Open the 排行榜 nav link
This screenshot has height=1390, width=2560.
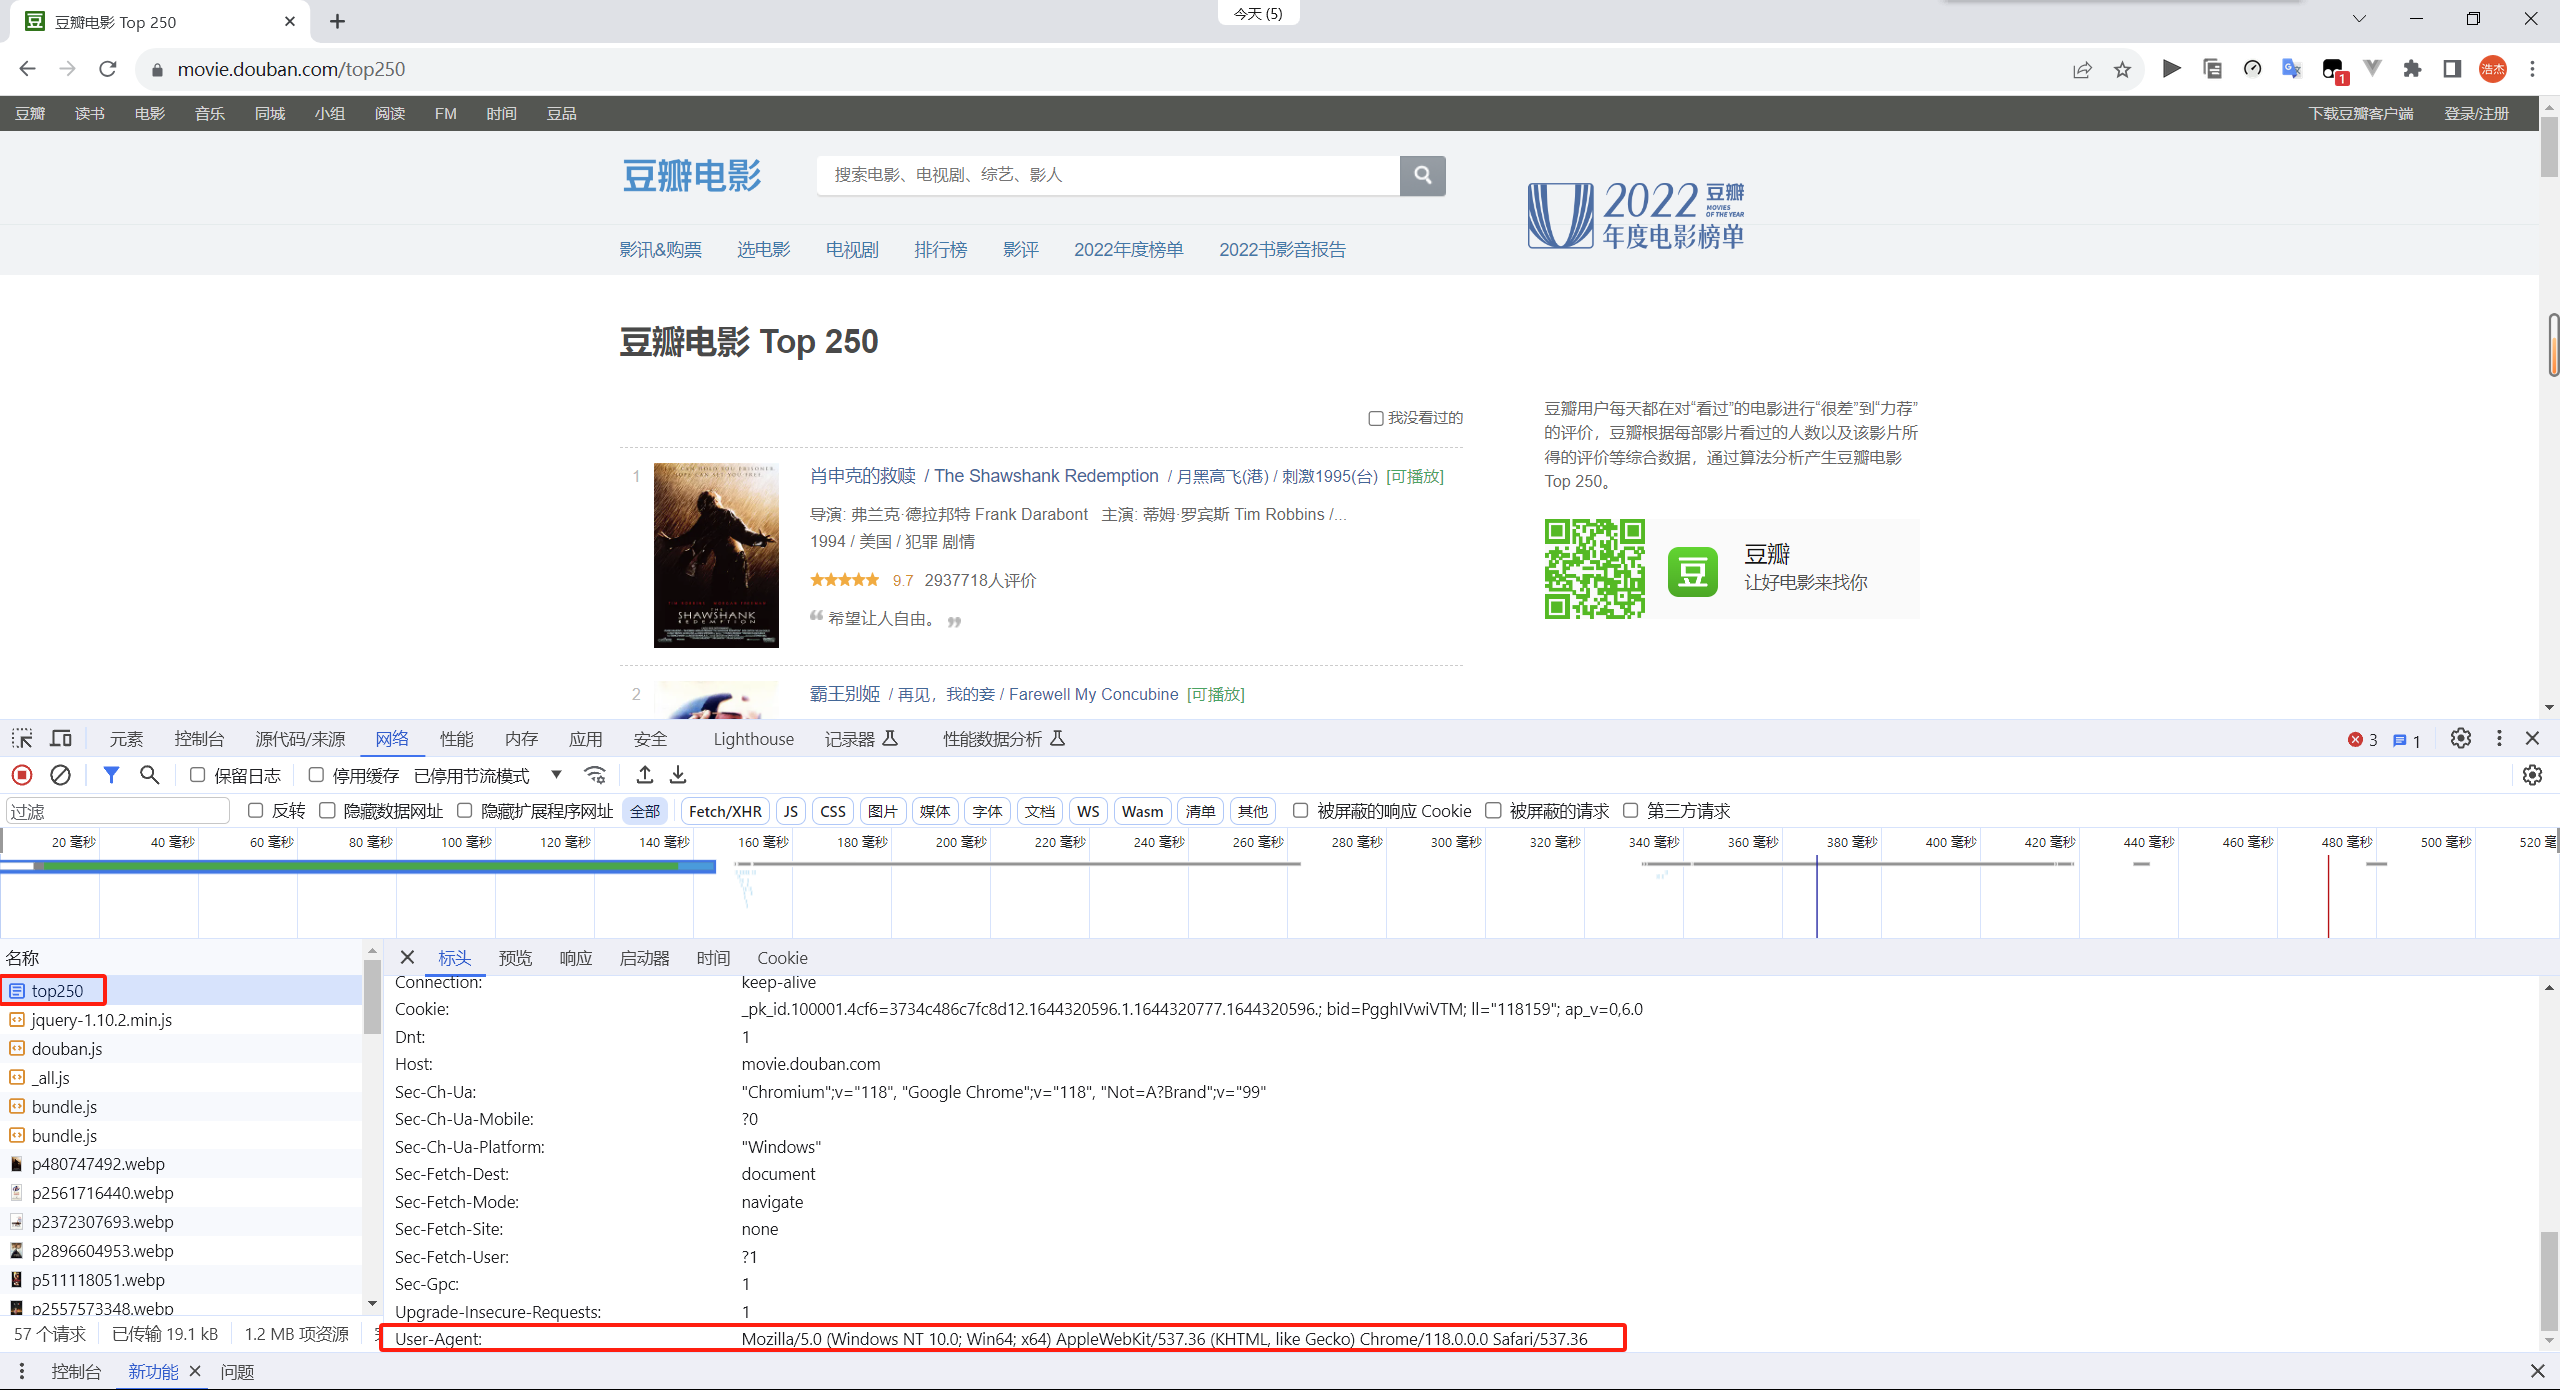point(941,250)
